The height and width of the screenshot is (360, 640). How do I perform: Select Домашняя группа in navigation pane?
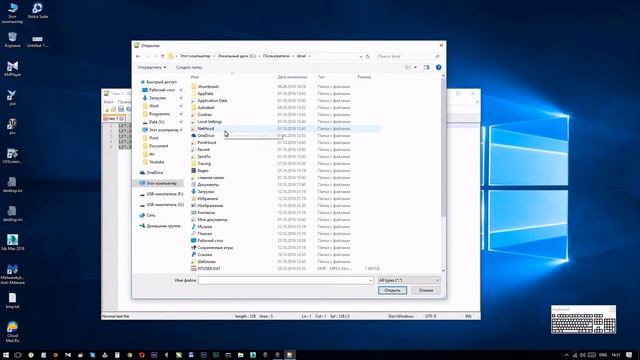[x=160, y=226]
